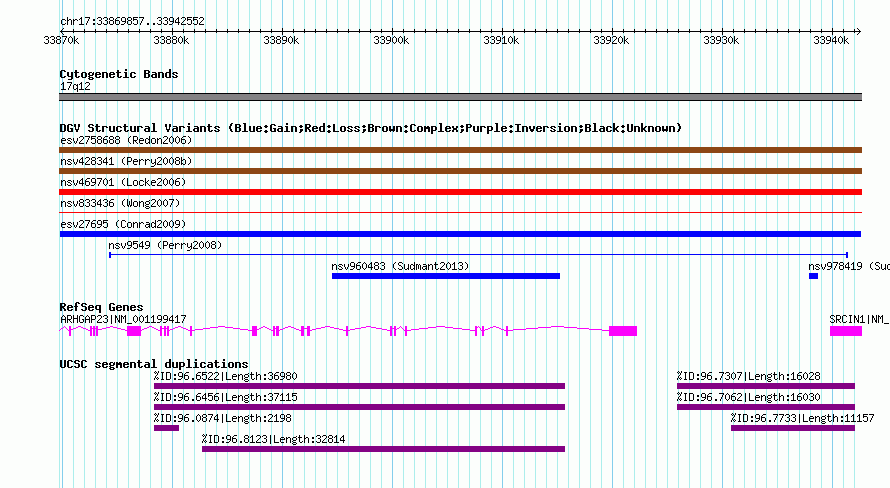This screenshot has width=890, height=488.
Task: Select the purple bar under Length:16028
Action: click(x=766, y=386)
